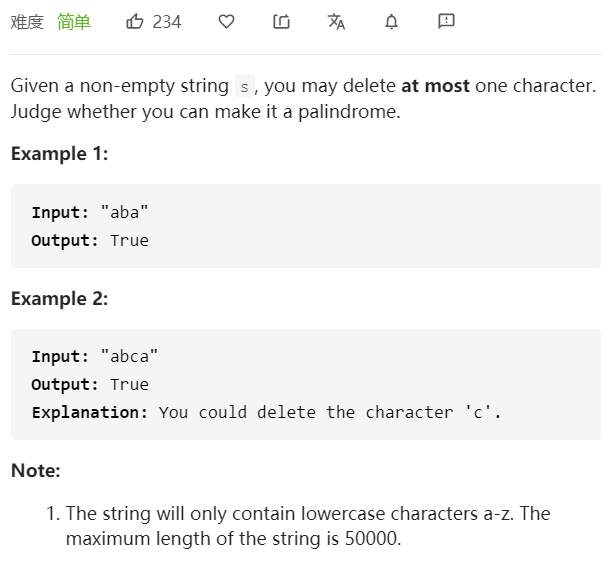Click the Output True line in Example 1
The width and height of the screenshot is (610, 572).
90,240
